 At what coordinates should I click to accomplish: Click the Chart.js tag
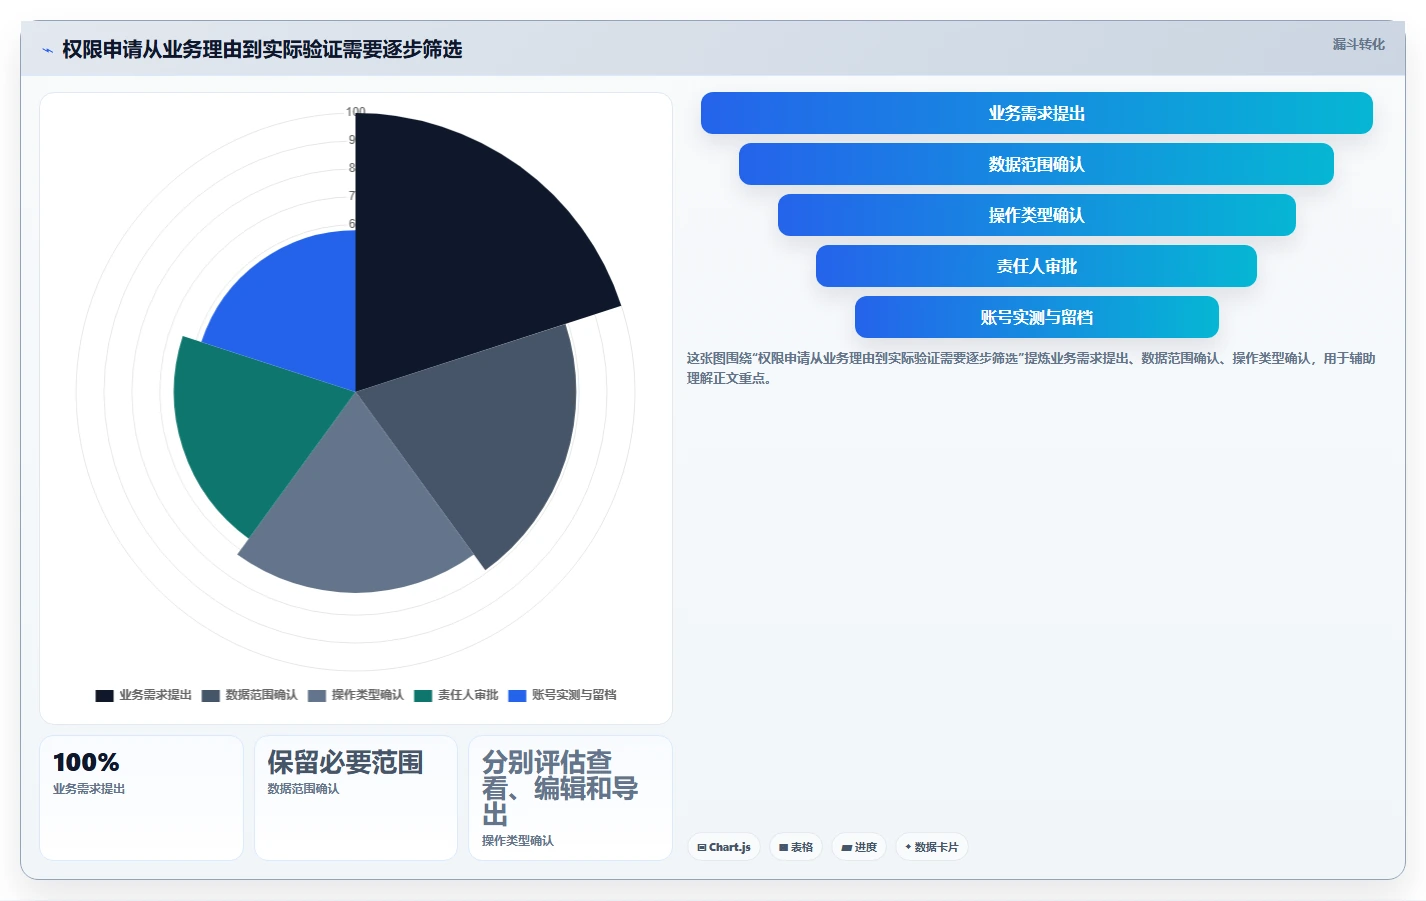click(x=724, y=847)
